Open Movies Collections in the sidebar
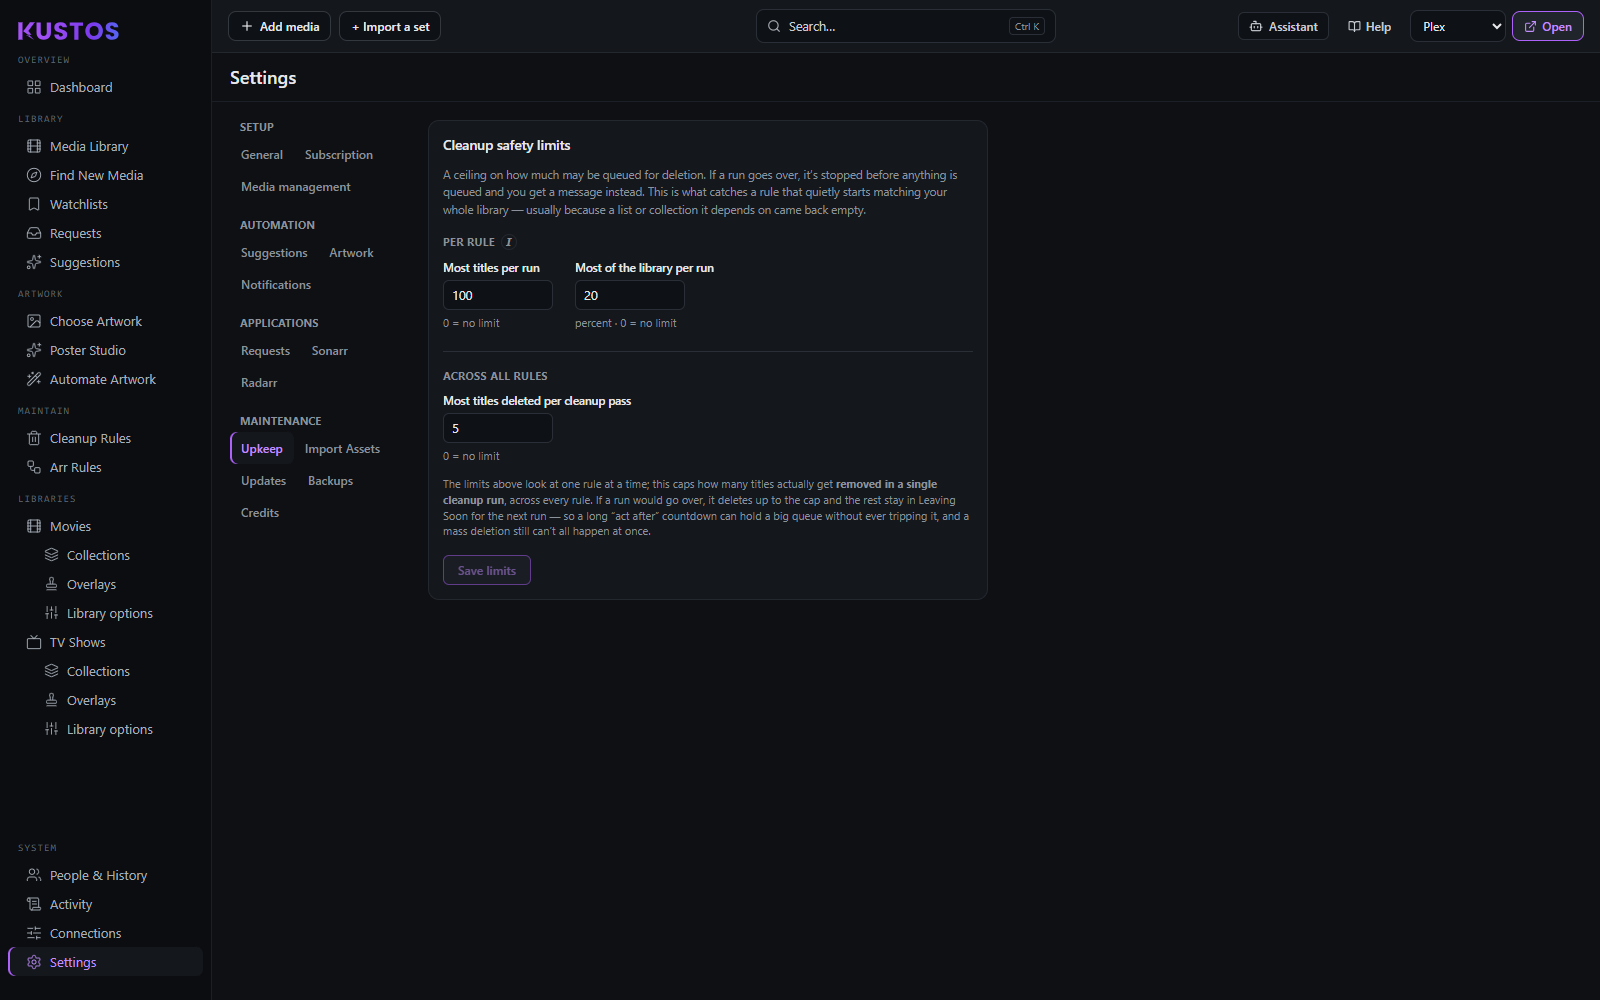The width and height of the screenshot is (1600, 1000). click(98, 555)
